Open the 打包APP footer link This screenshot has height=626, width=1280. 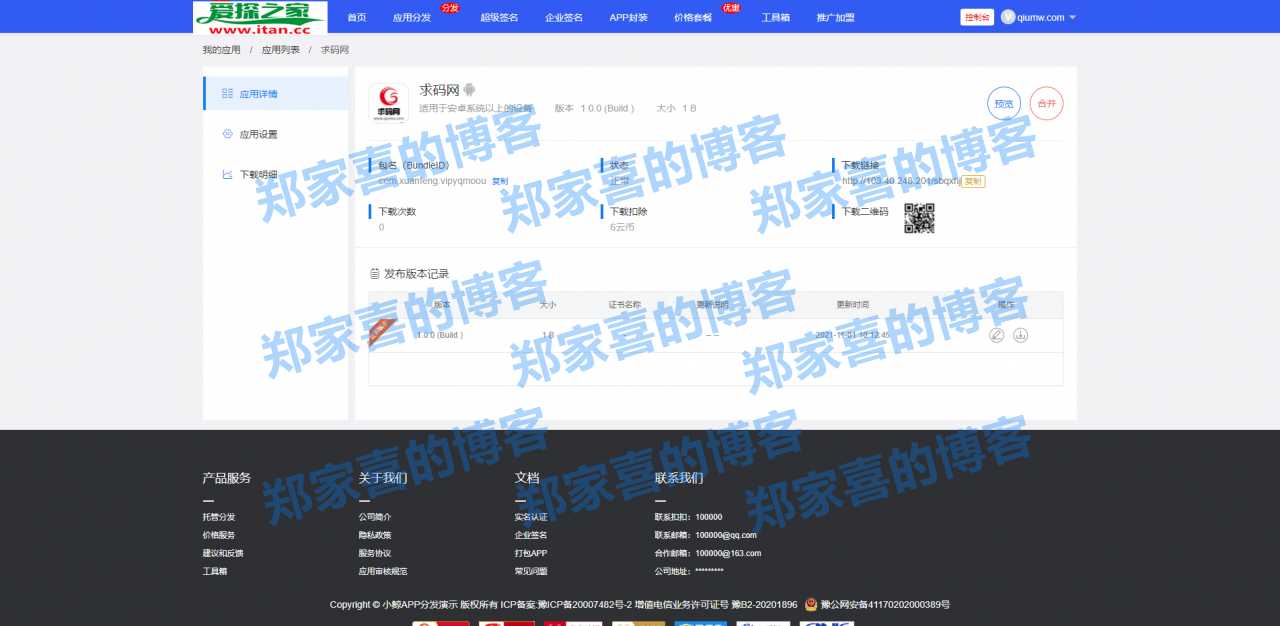tap(531, 553)
